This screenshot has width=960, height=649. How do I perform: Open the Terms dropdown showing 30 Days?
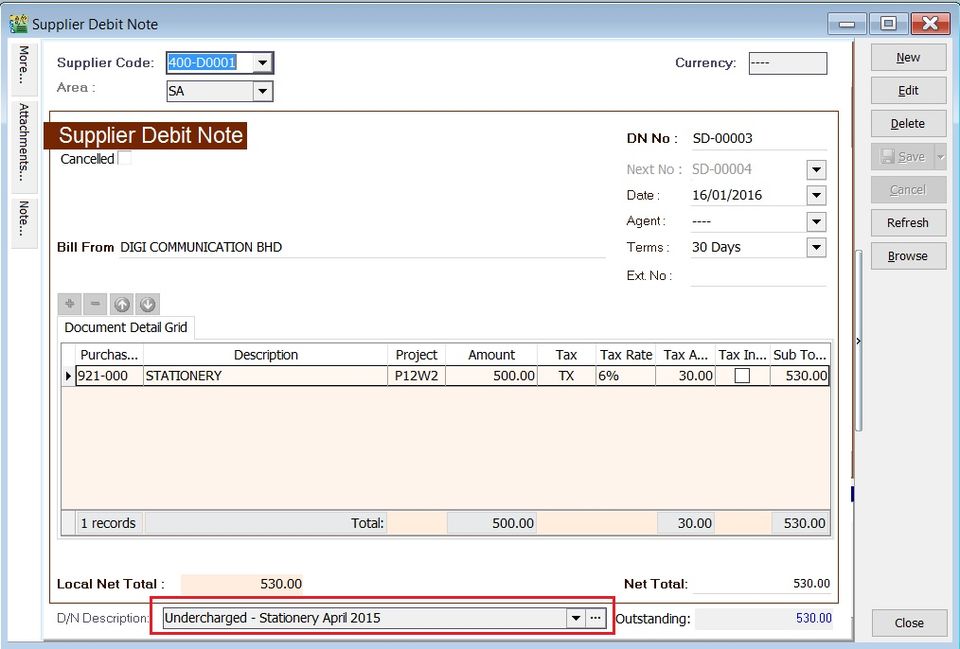(x=815, y=247)
